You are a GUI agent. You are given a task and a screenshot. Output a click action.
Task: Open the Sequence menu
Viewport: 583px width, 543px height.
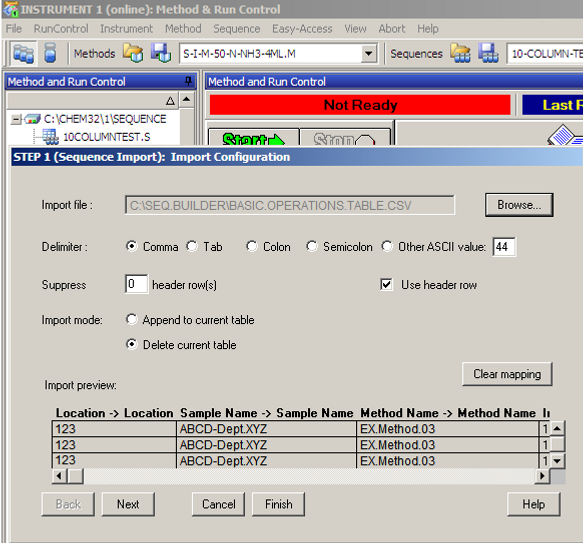click(236, 29)
